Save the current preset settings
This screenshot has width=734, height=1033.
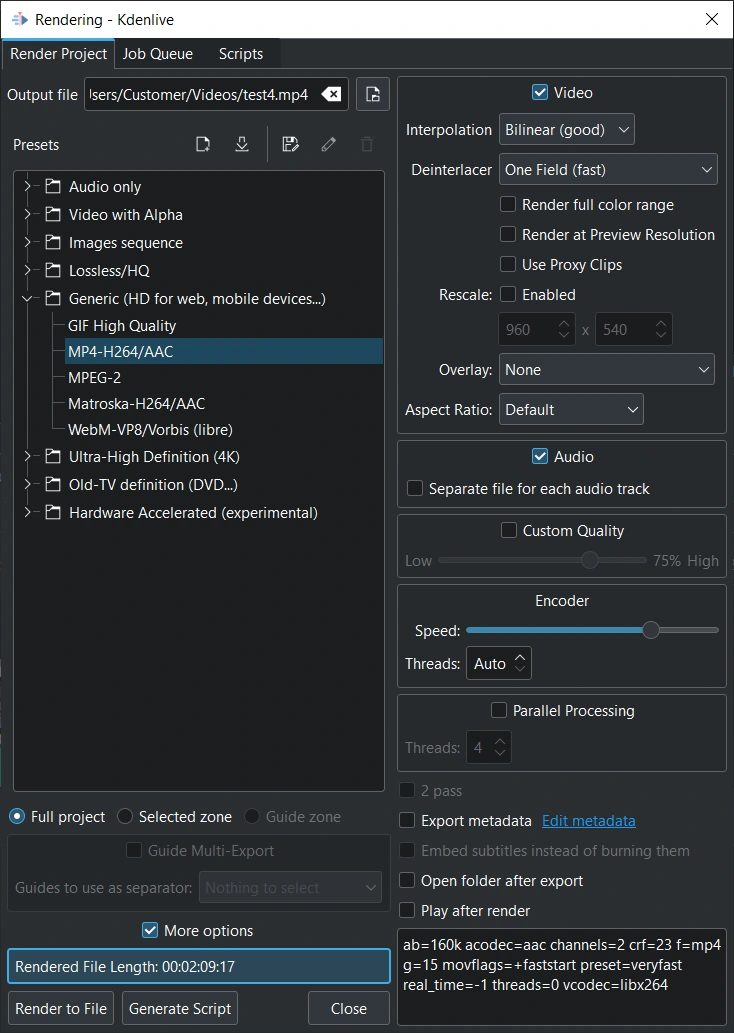[290, 144]
